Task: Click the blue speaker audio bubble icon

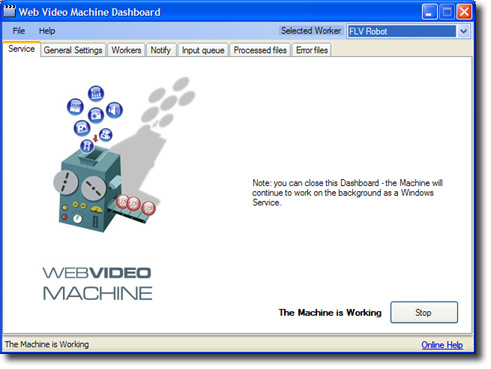Action: pyautogui.click(x=114, y=110)
